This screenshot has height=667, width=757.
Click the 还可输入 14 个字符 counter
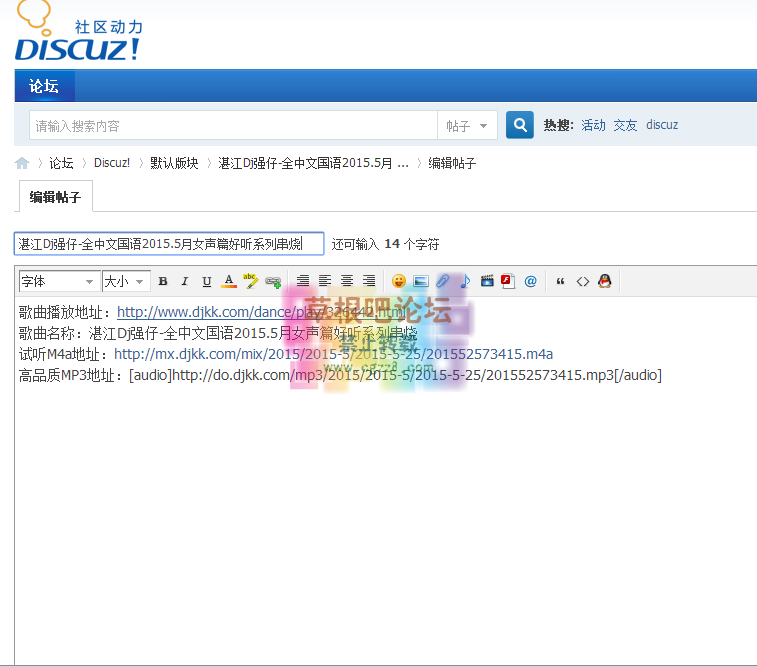385,244
